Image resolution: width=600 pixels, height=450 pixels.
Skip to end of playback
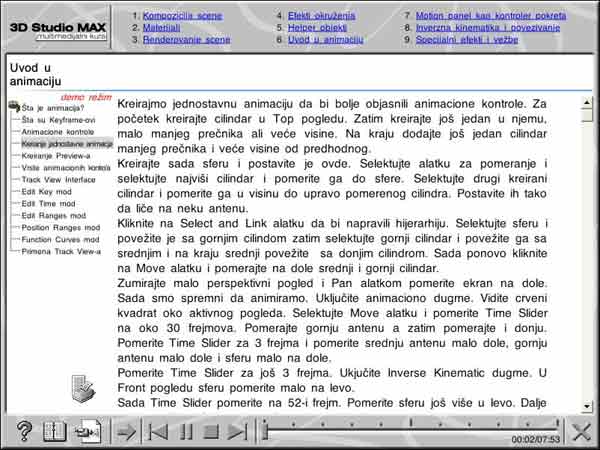pos(237,432)
